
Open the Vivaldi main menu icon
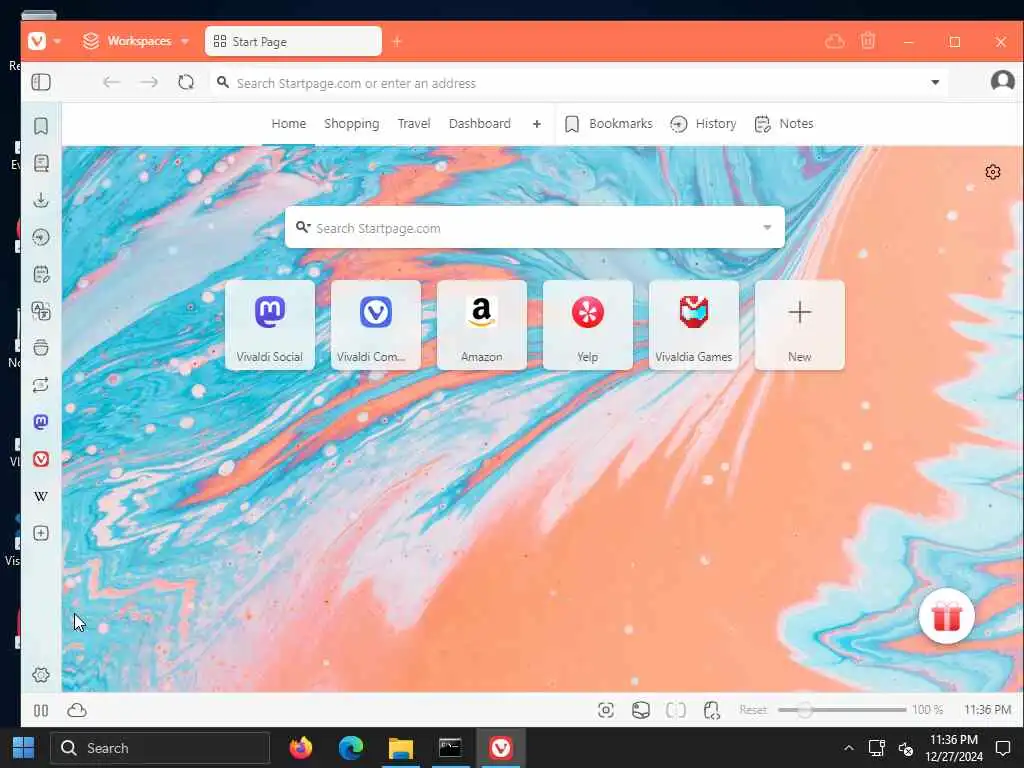pos(37,41)
